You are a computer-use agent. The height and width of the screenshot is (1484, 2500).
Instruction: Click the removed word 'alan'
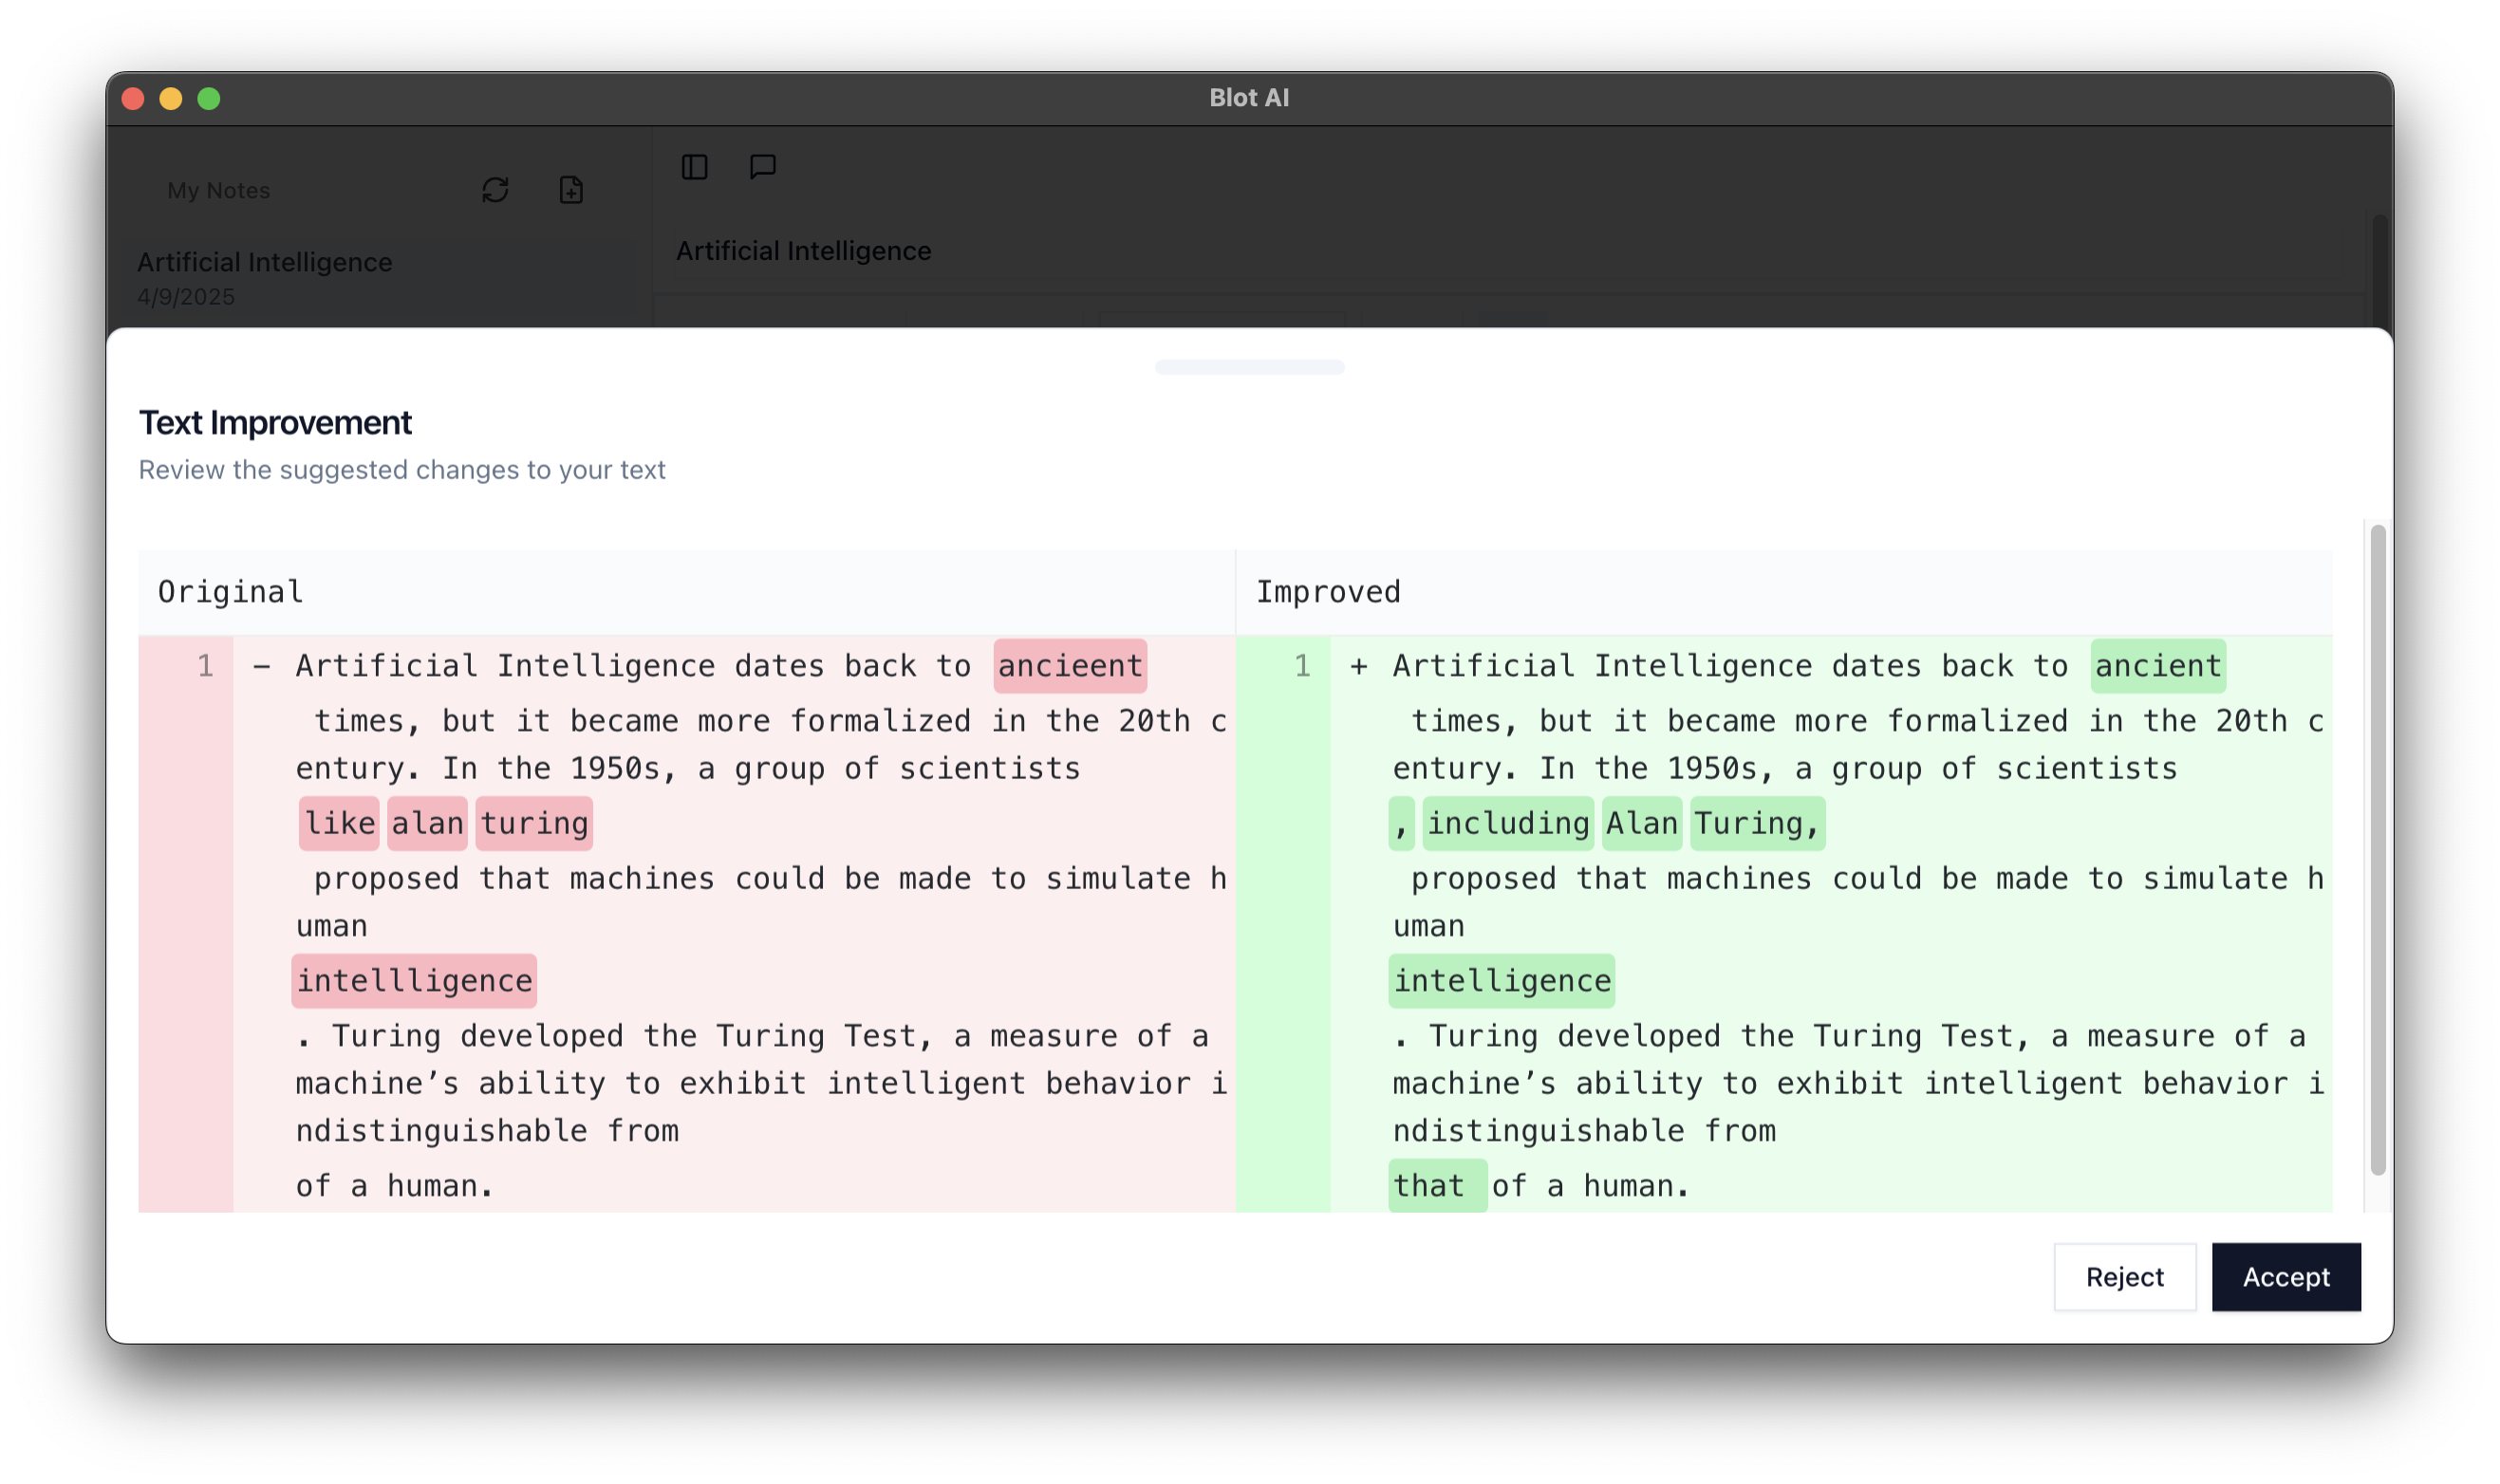(x=427, y=824)
